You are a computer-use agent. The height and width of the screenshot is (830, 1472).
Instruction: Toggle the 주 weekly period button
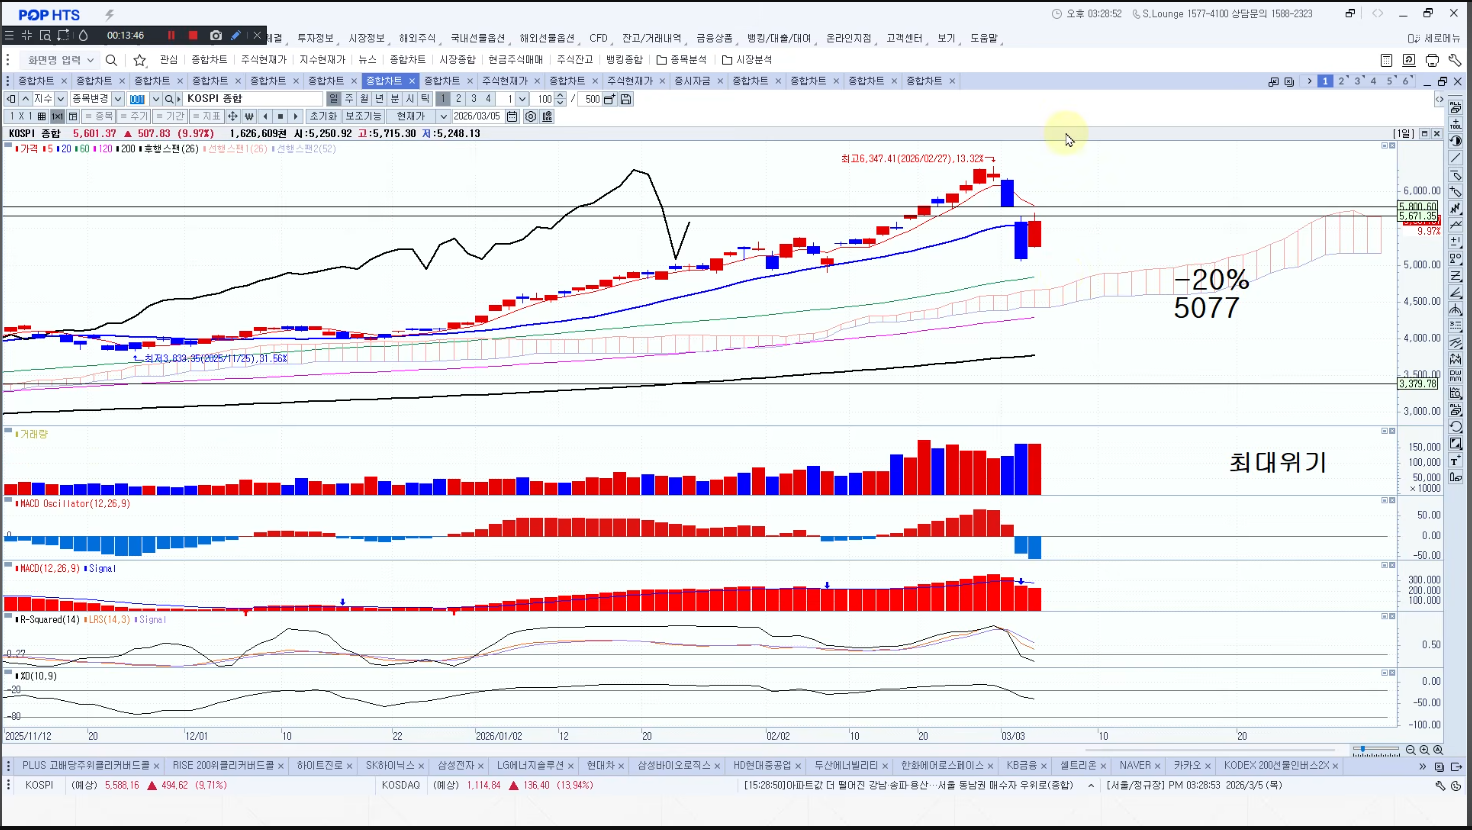349,99
